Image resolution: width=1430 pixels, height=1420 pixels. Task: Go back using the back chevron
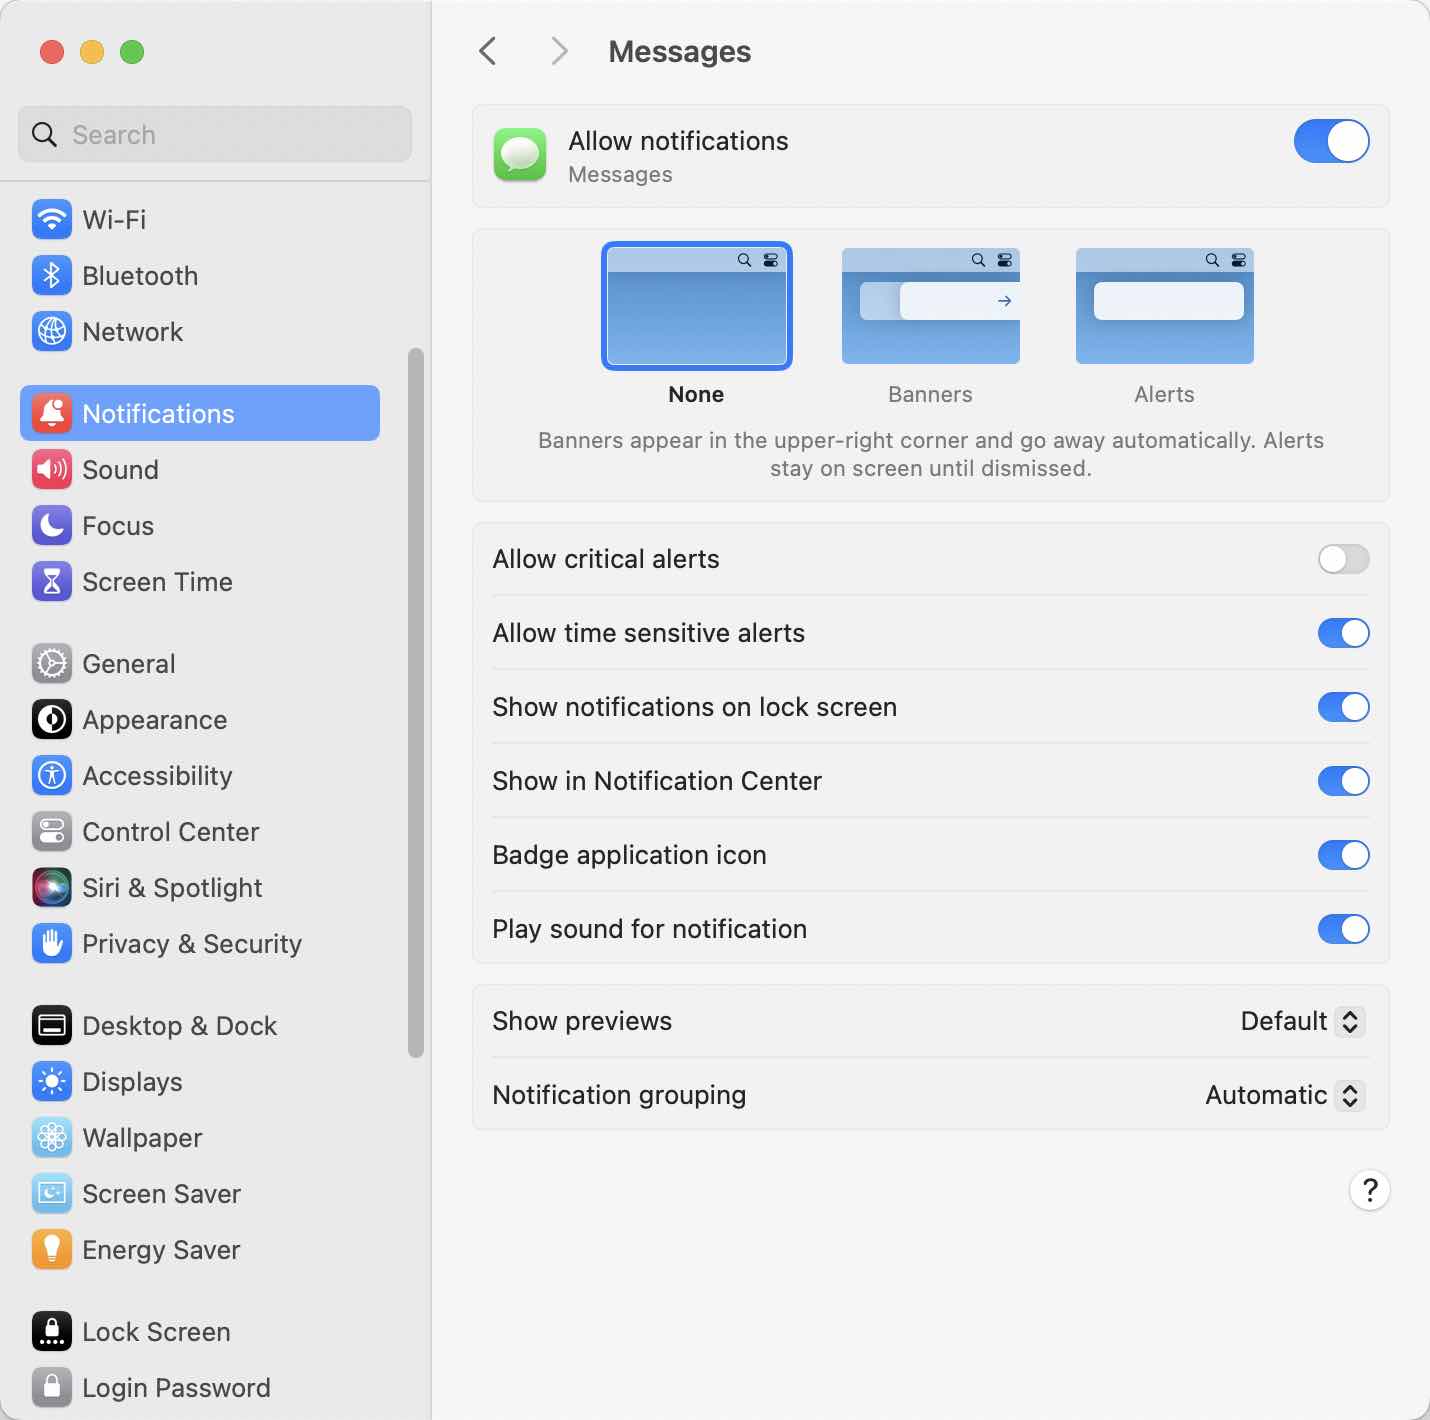pyautogui.click(x=488, y=51)
